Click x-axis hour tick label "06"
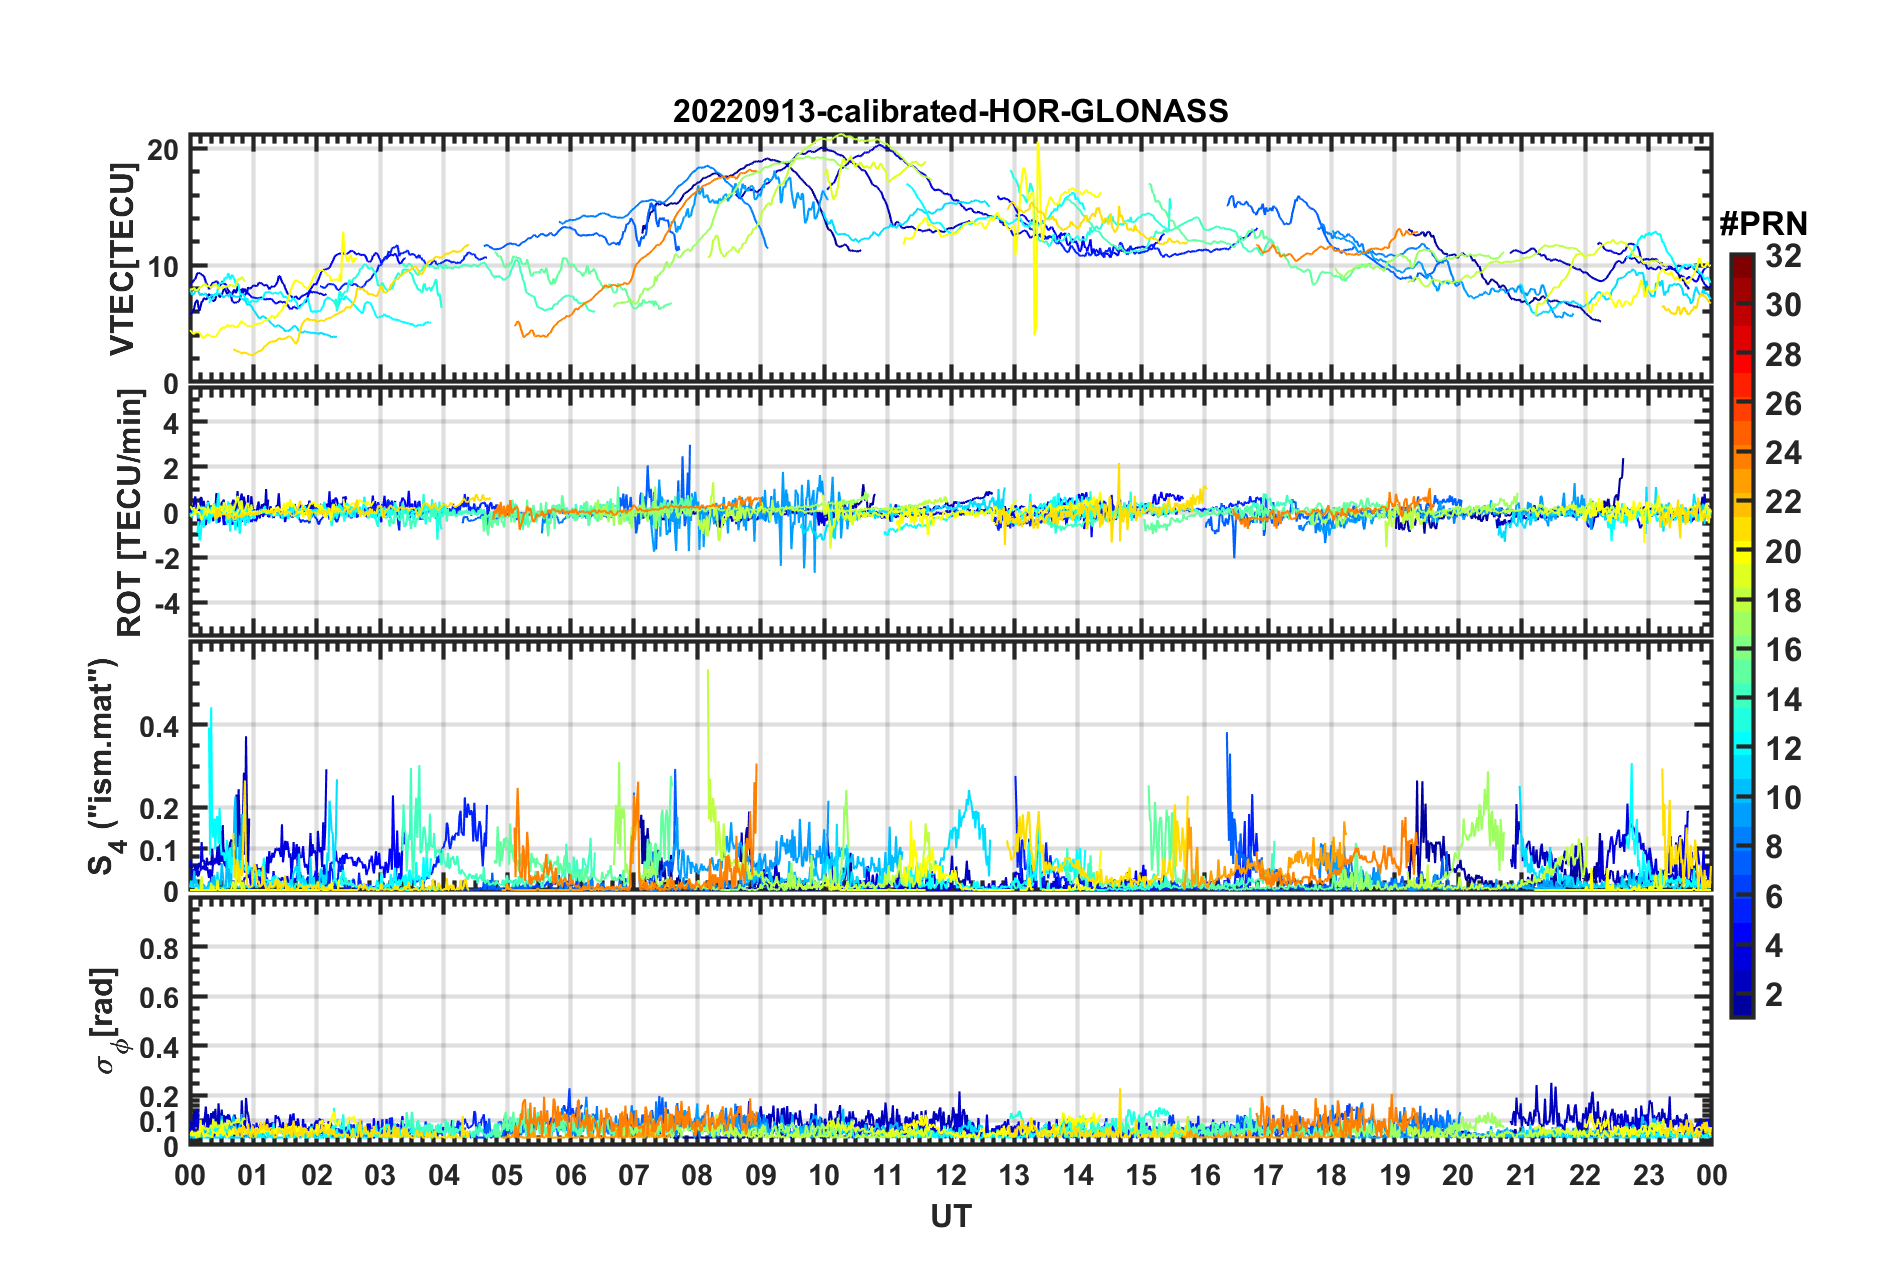The height and width of the screenshot is (1272, 1902). [571, 1175]
